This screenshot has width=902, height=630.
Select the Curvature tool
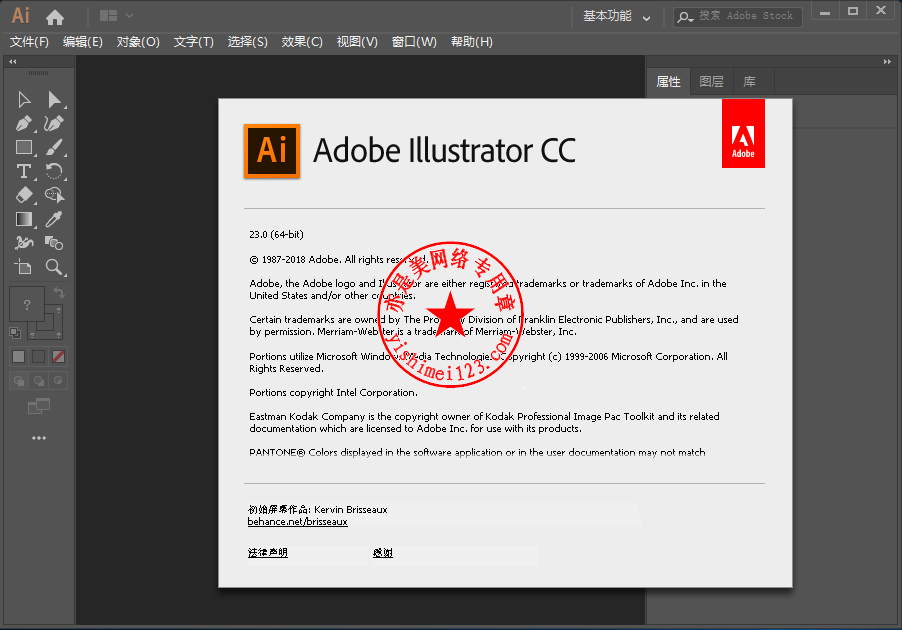pyautogui.click(x=54, y=123)
